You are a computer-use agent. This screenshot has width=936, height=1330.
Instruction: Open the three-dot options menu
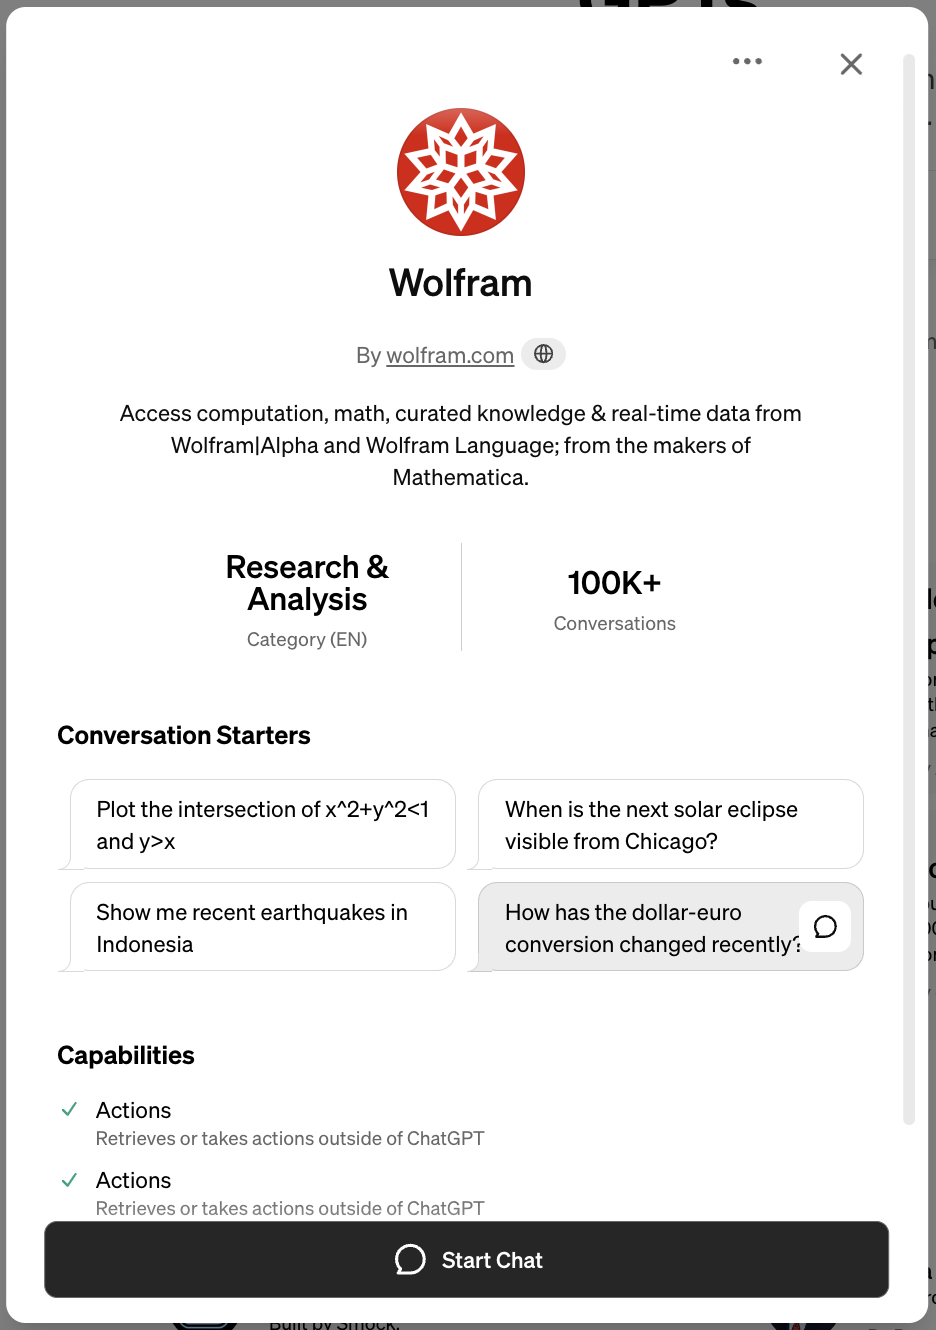pos(747,61)
